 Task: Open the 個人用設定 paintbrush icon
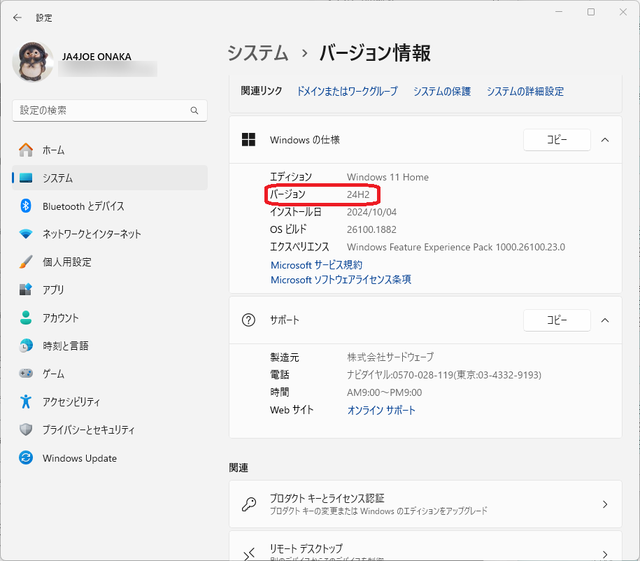[26, 262]
